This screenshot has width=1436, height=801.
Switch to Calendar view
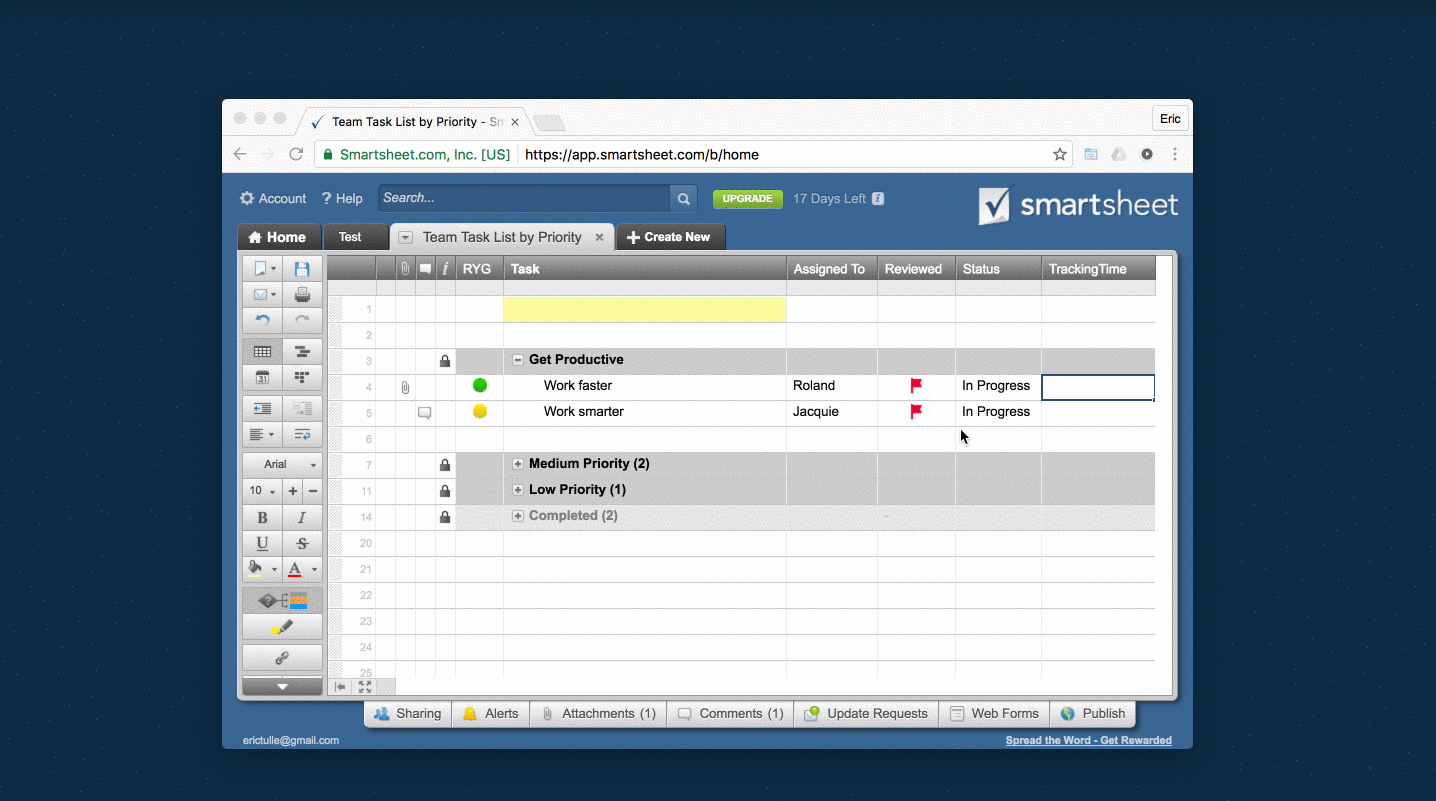262,377
